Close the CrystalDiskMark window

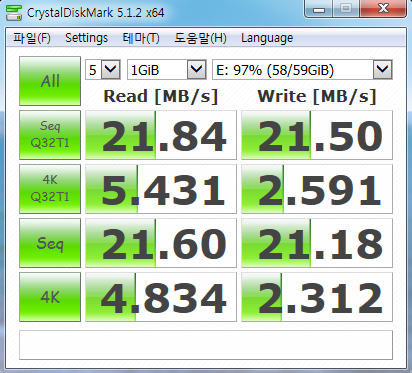(383, 9)
